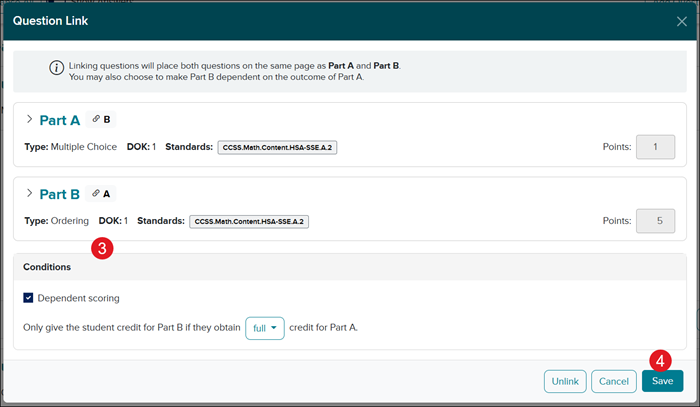Save the question link settings

662,381
